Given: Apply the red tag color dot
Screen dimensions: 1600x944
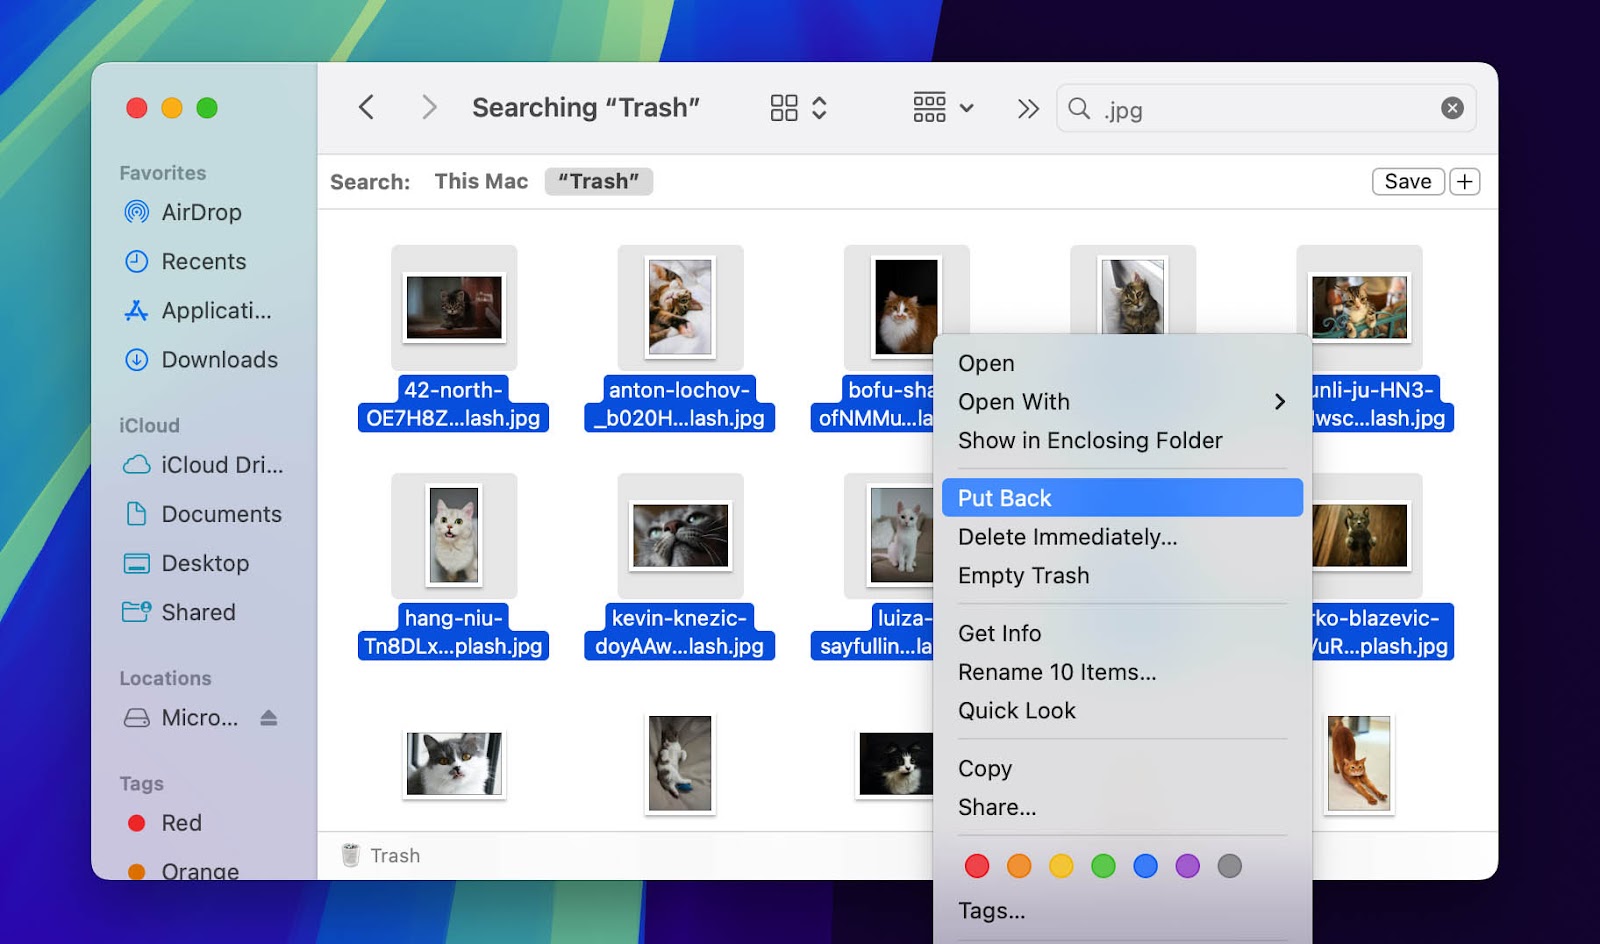Looking at the screenshot, I should click(x=977, y=866).
